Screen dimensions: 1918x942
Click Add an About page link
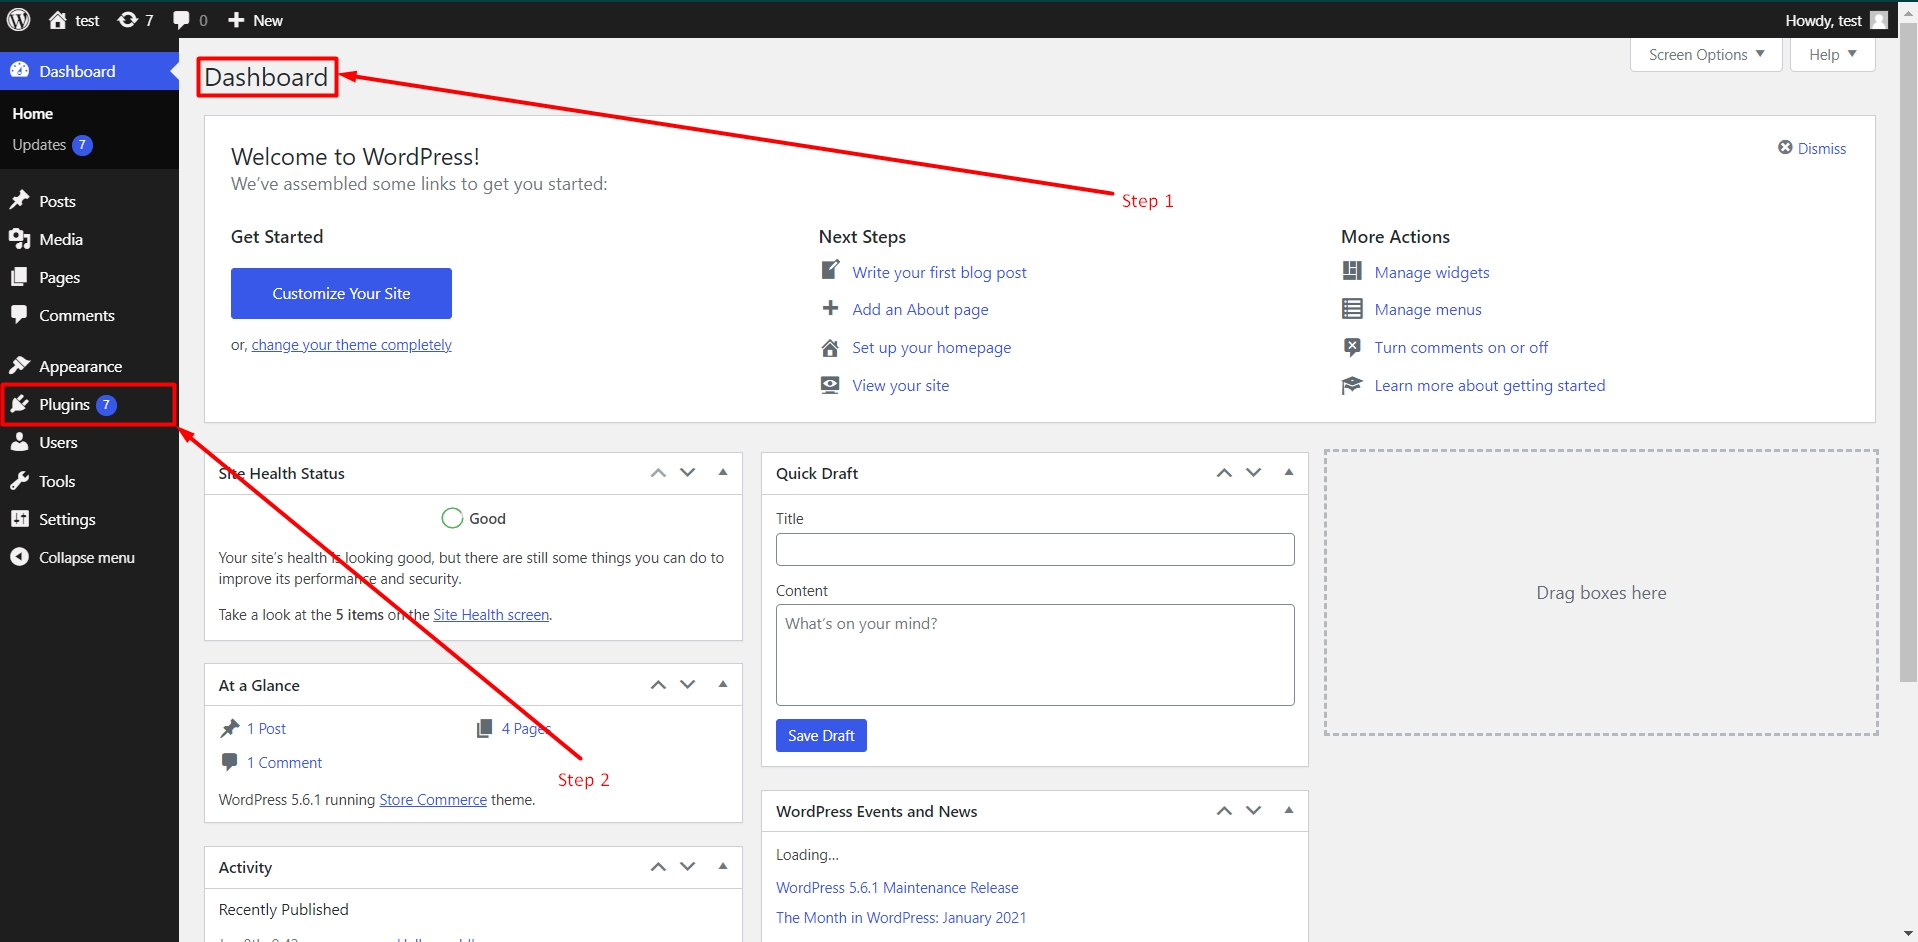click(x=920, y=309)
